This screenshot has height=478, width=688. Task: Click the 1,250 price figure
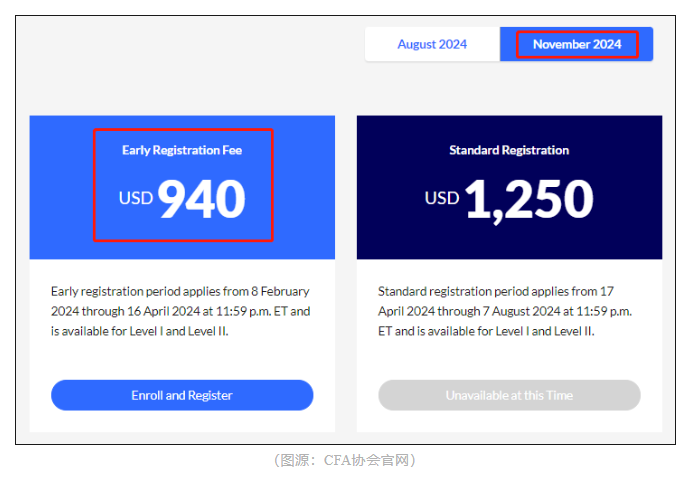pyautogui.click(x=529, y=199)
